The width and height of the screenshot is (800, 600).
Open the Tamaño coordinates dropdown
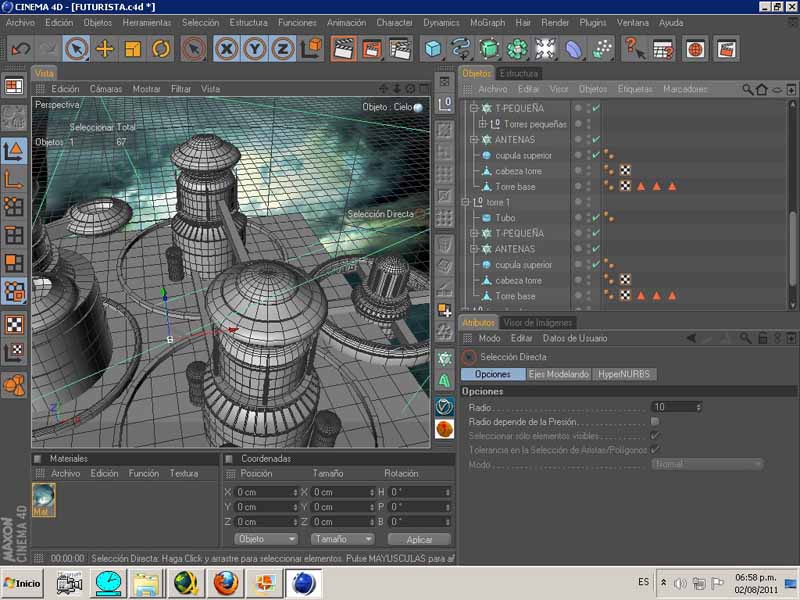pyautogui.click(x=342, y=539)
